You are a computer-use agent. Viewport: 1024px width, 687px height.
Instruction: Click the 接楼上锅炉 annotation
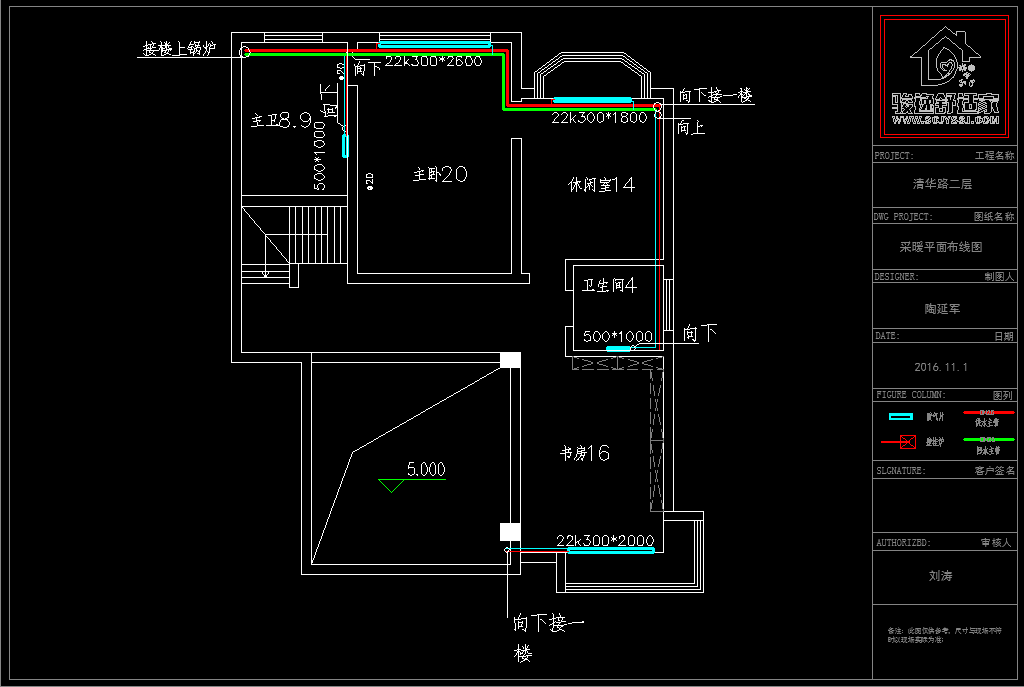point(179,48)
